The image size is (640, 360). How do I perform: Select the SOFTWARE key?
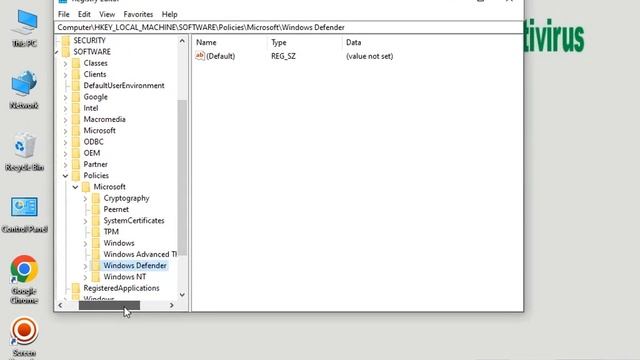point(92,52)
